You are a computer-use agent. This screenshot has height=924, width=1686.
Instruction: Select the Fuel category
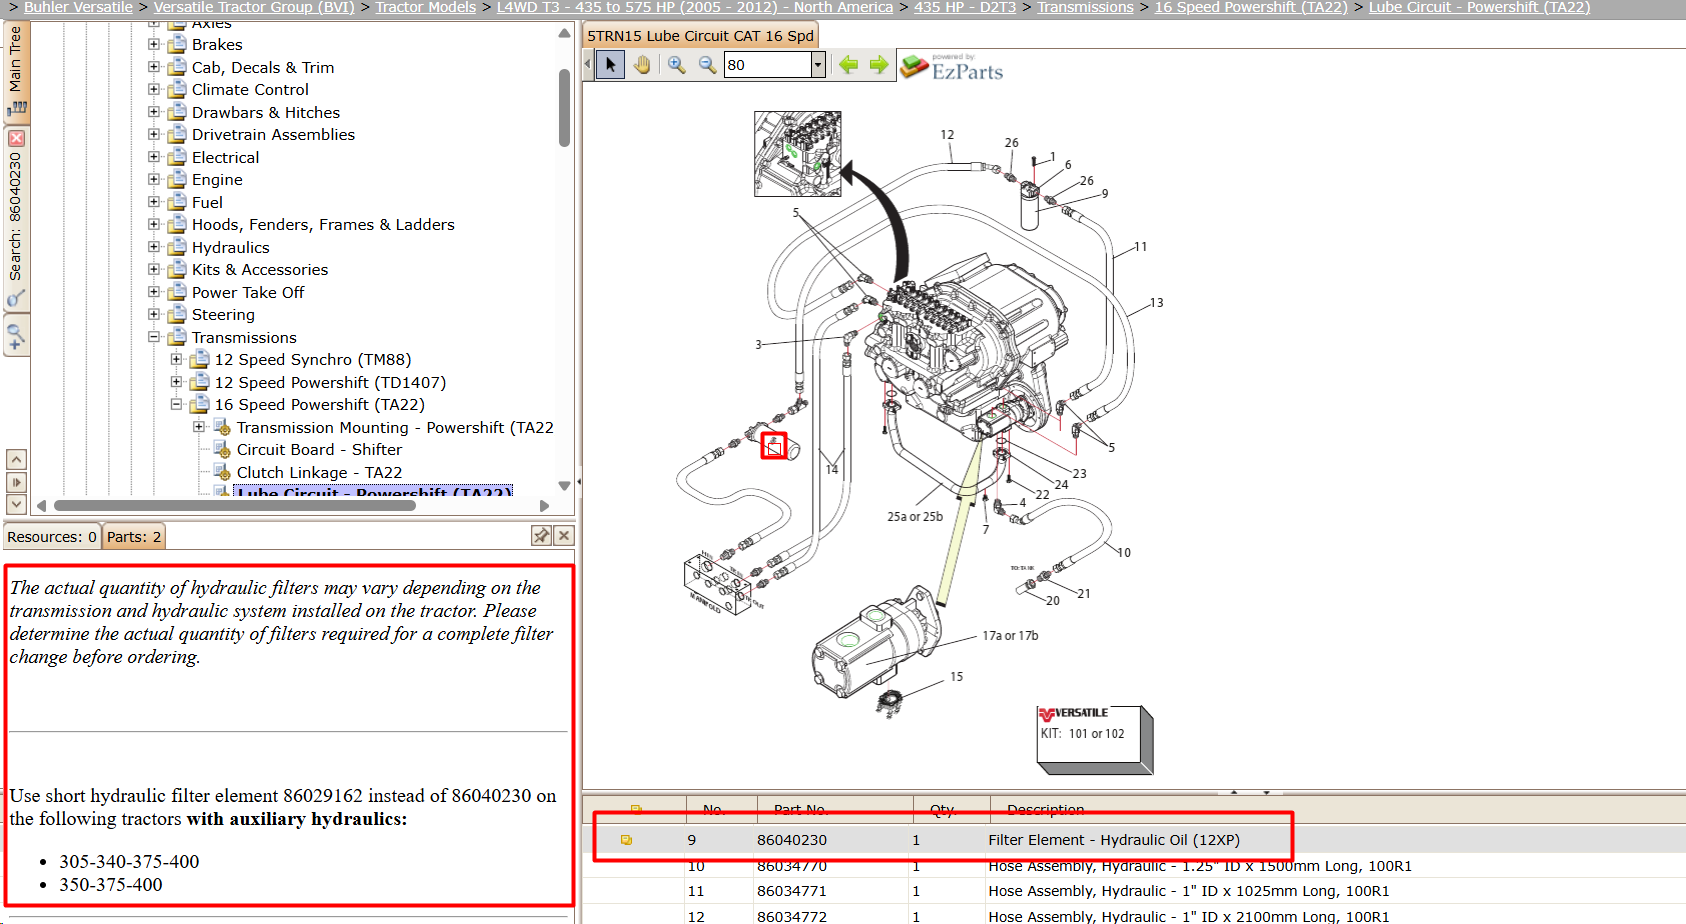(207, 202)
